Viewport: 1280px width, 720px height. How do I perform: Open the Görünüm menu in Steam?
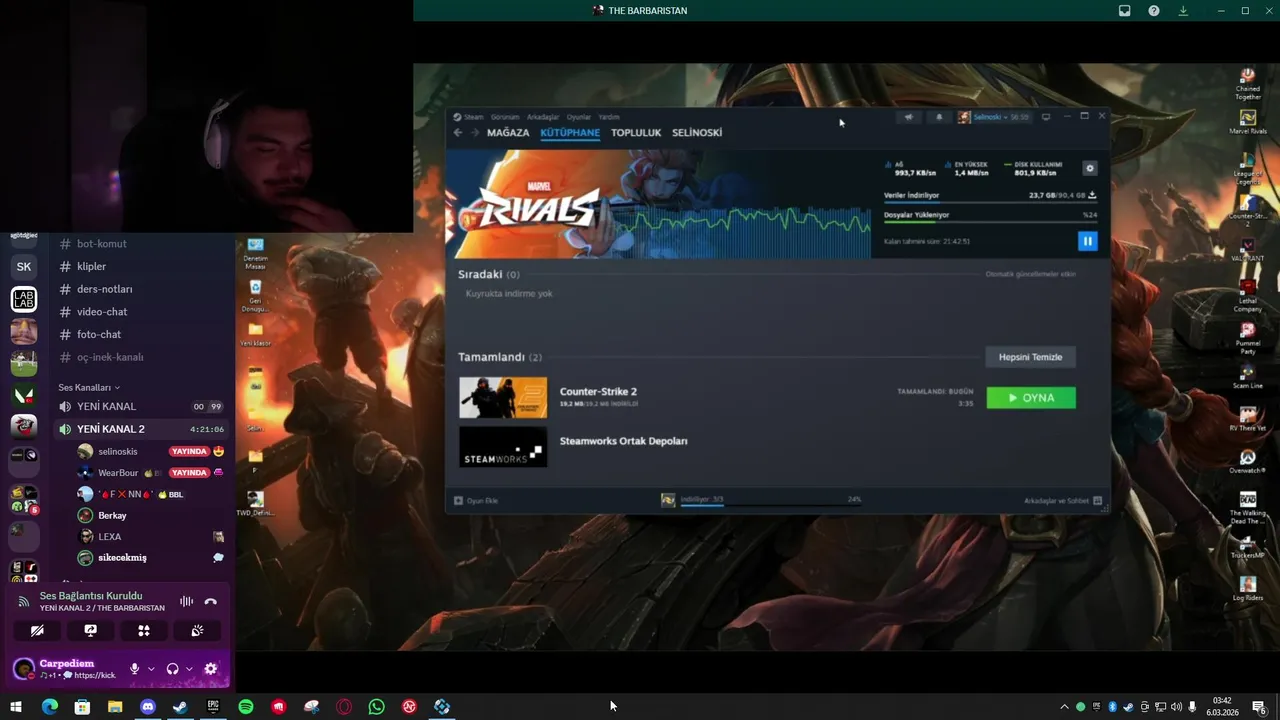504,117
